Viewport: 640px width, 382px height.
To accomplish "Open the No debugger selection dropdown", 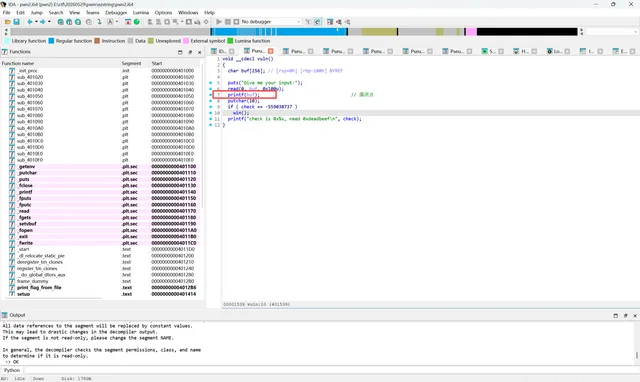I will [x=271, y=22].
